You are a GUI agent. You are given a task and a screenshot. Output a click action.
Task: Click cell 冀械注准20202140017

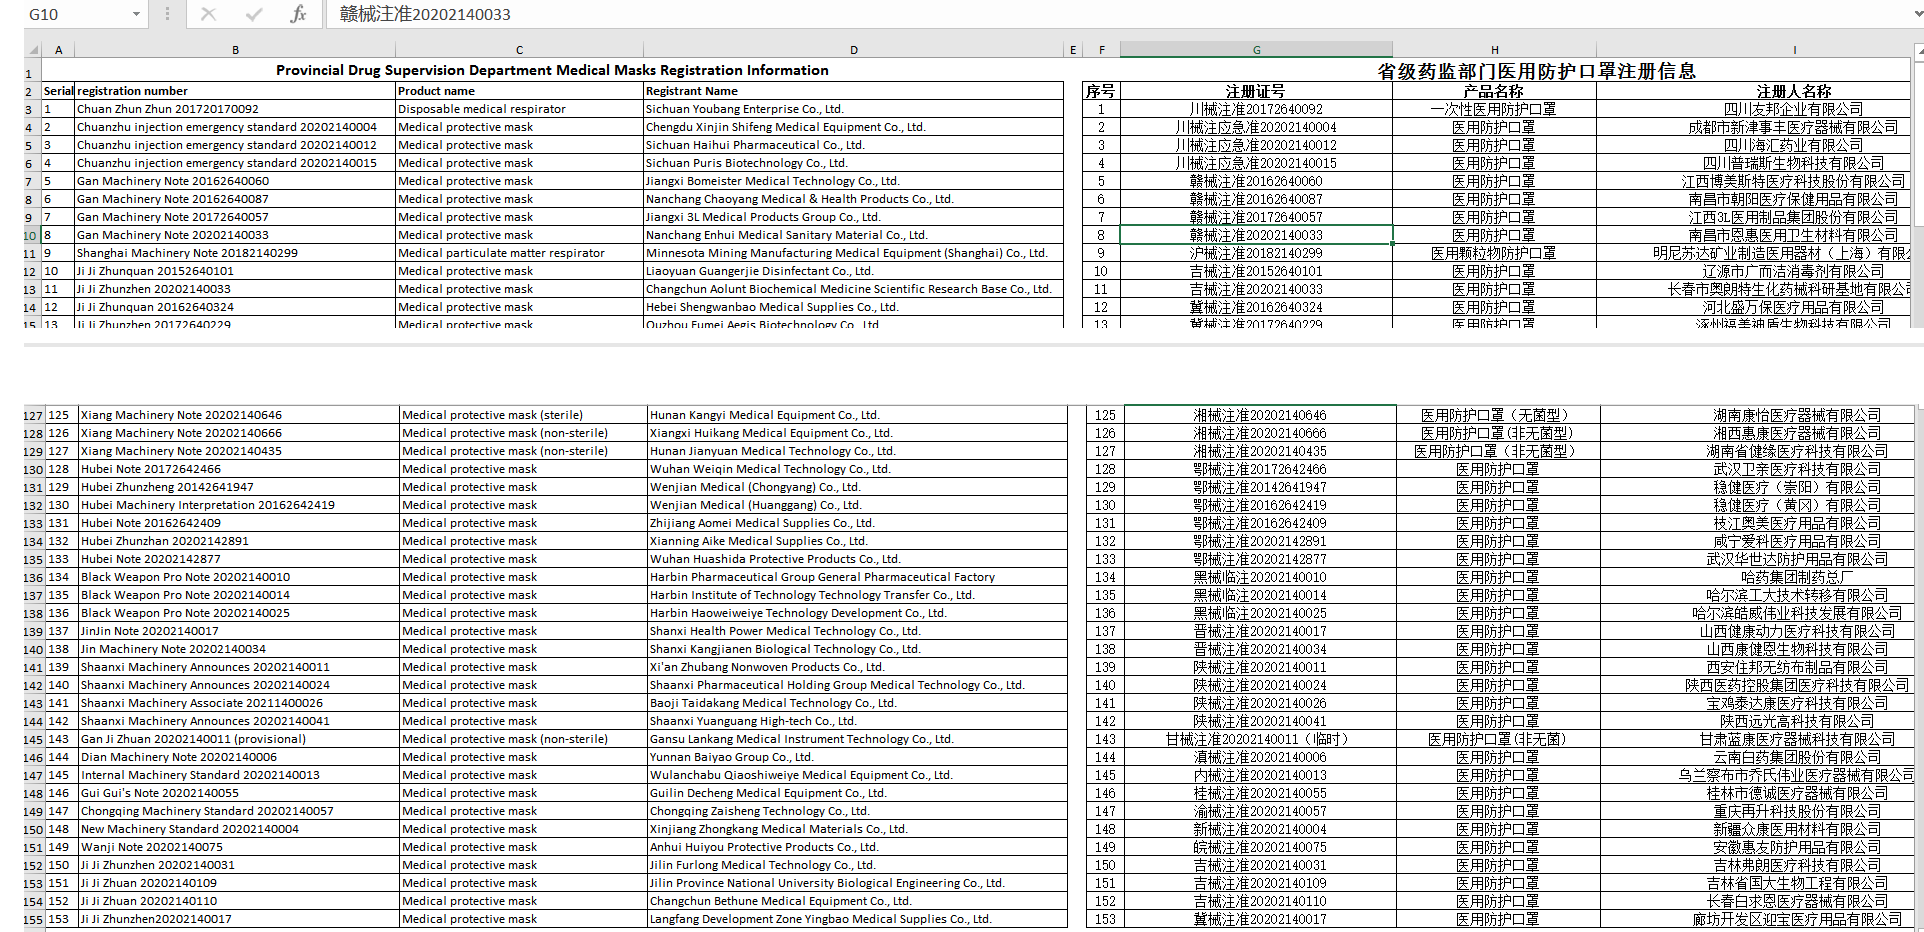[1260, 919]
